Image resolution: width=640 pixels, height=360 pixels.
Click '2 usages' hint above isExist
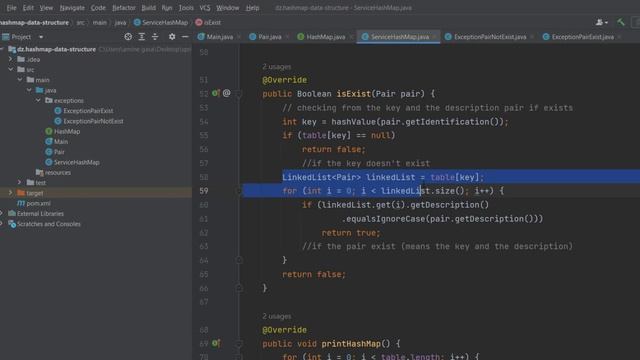[277, 67]
